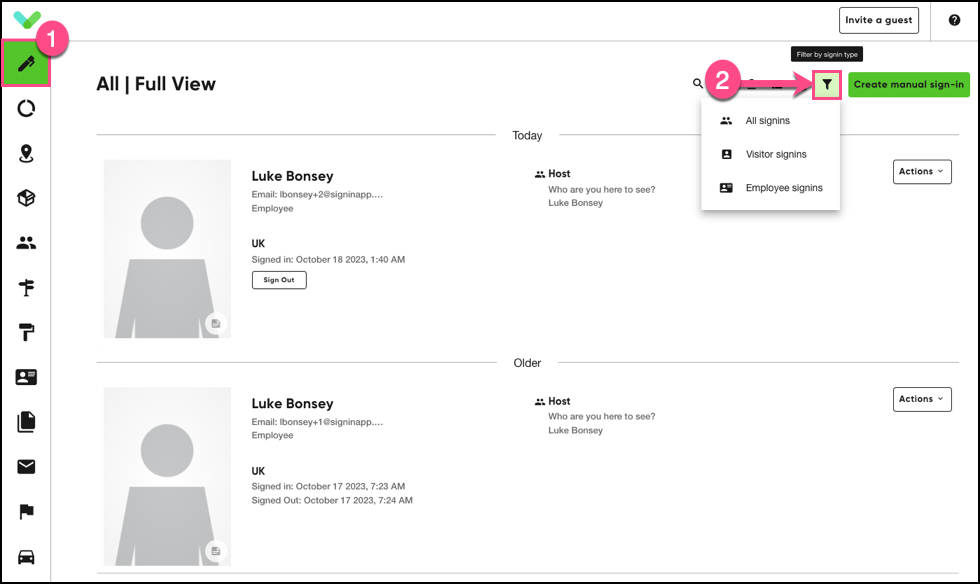This screenshot has height=584, width=980.
Task: Open the location pin icon in the sidebar
Action: (26, 153)
